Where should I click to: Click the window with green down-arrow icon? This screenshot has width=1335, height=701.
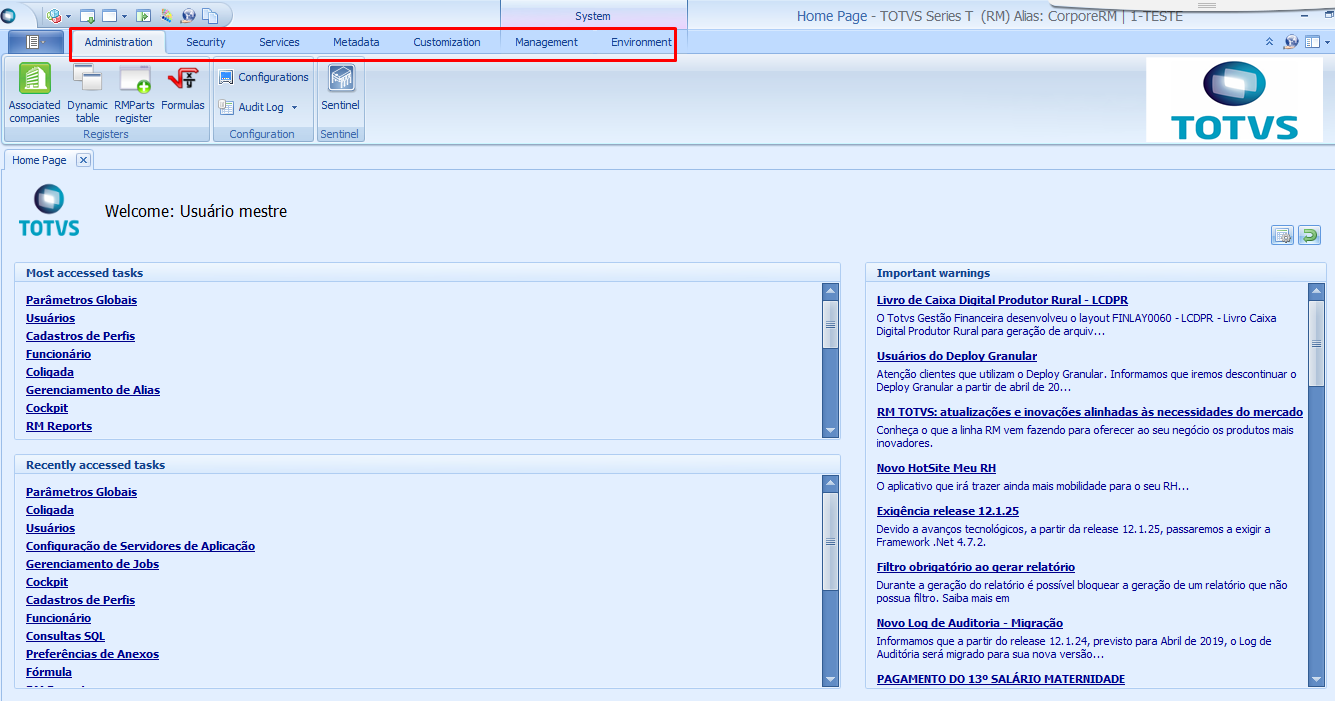(87, 16)
